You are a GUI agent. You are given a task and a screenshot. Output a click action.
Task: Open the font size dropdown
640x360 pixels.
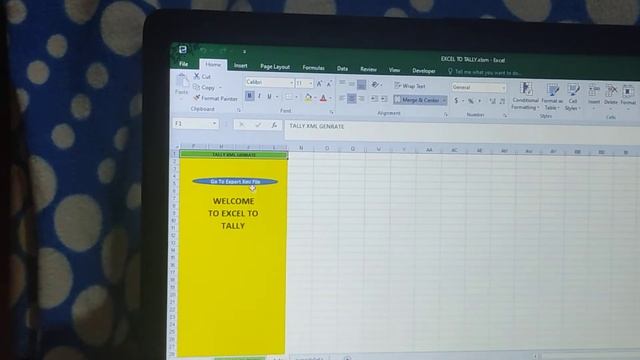pos(311,83)
